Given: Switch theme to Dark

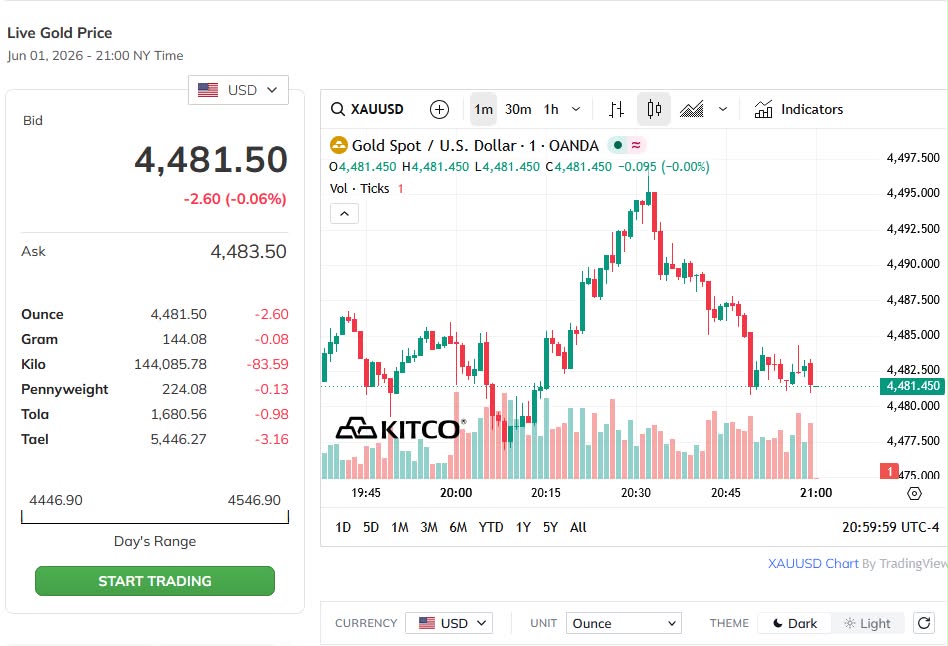Looking at the screenshot, I should pyautogui.click(x=794, y=623).
